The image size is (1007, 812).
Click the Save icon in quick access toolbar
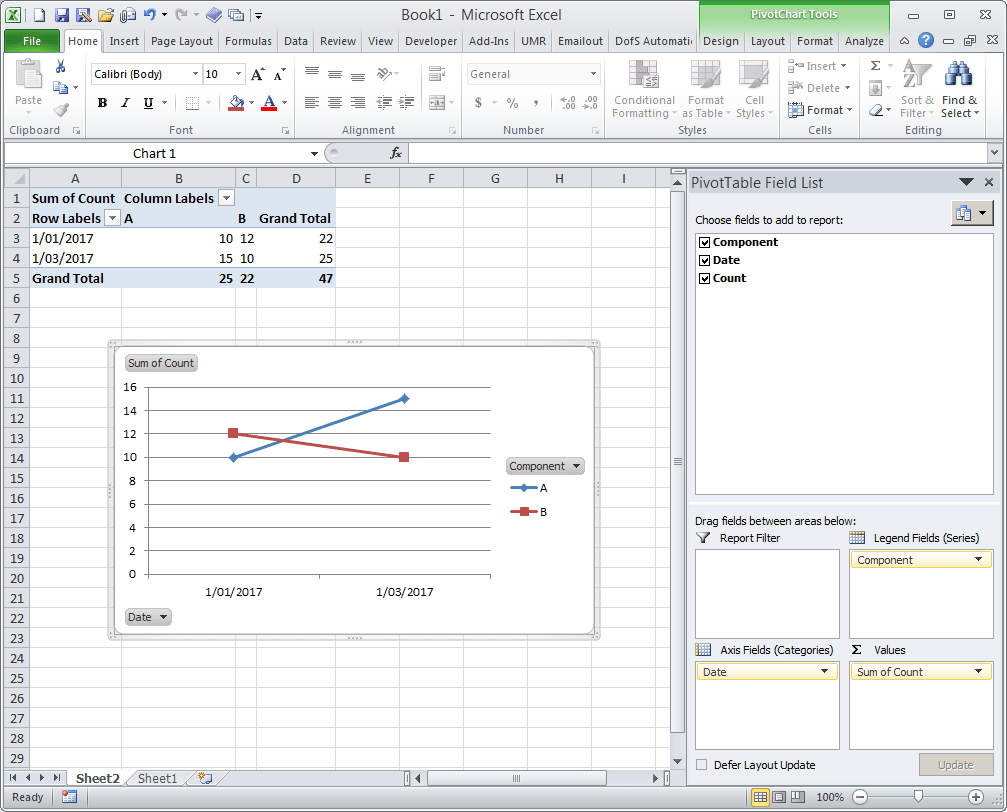click(62, 15)
